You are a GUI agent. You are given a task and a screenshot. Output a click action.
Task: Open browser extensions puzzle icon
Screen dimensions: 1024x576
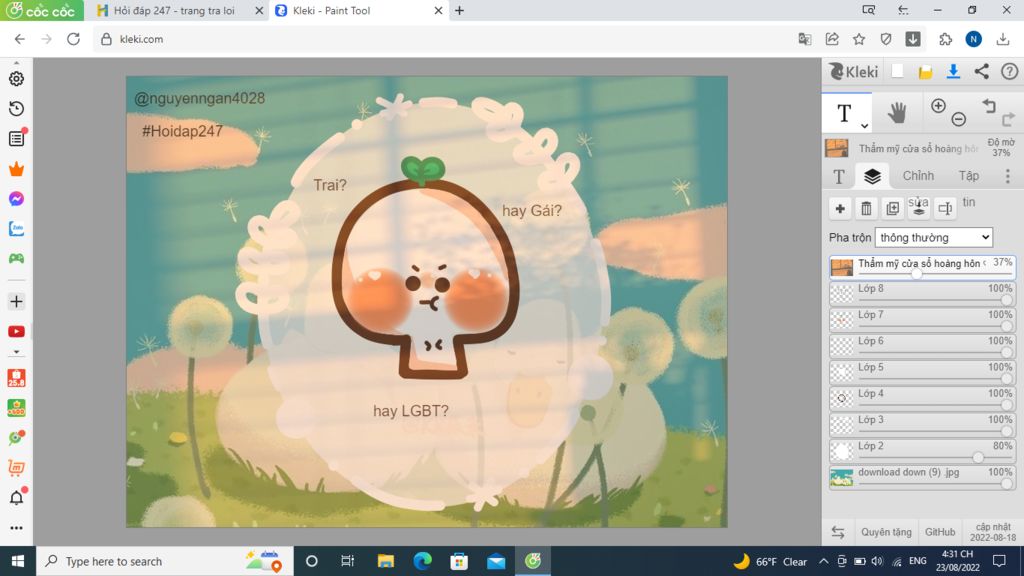click(945, 39)
